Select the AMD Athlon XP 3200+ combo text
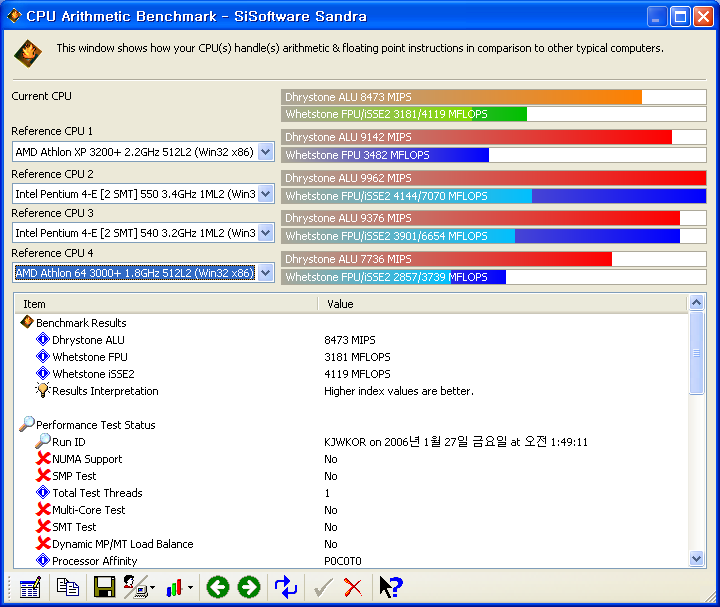The width and height of the screenshot is (720, 607). click(x=135, y=152)
